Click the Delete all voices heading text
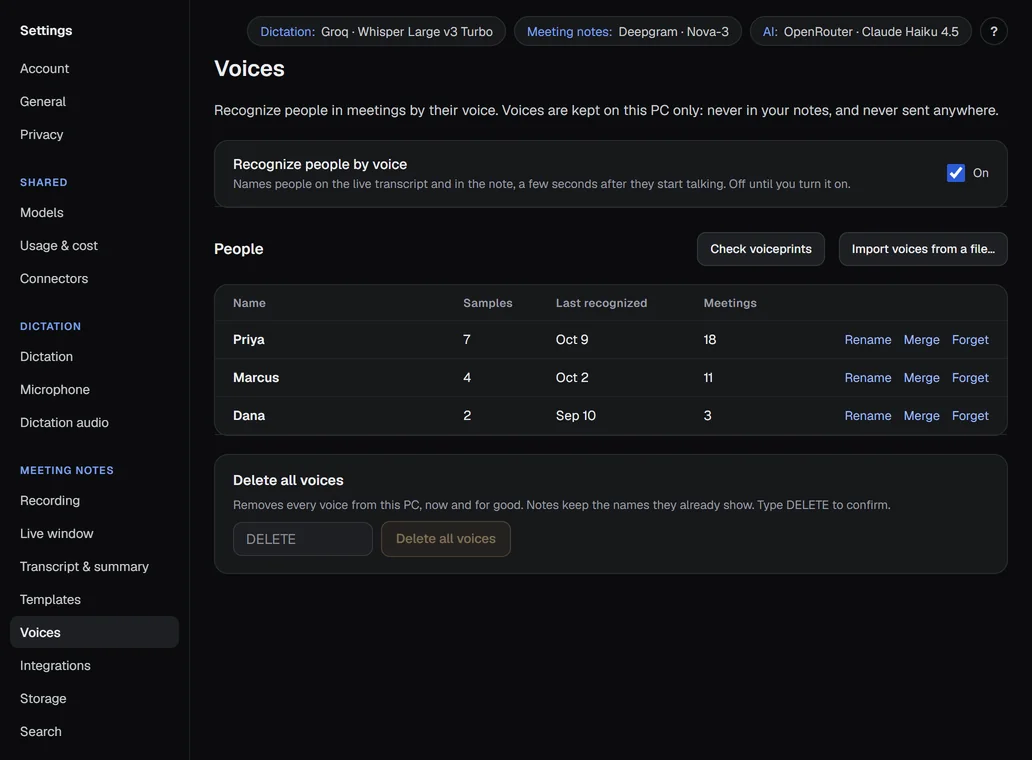The height and width of the screenshot is (760, 1032). coord(288,480)
